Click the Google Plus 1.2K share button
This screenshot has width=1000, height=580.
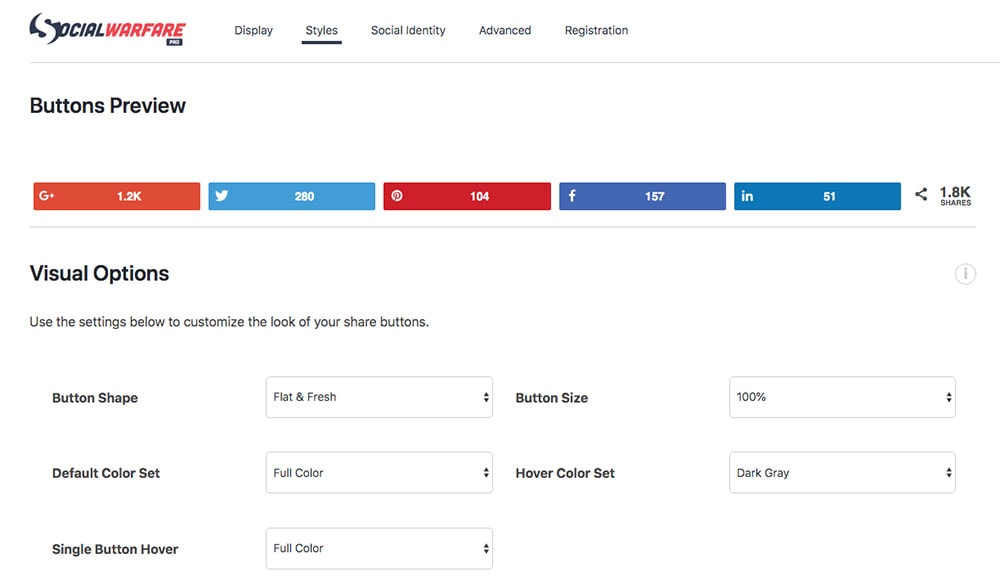[117, 196]
